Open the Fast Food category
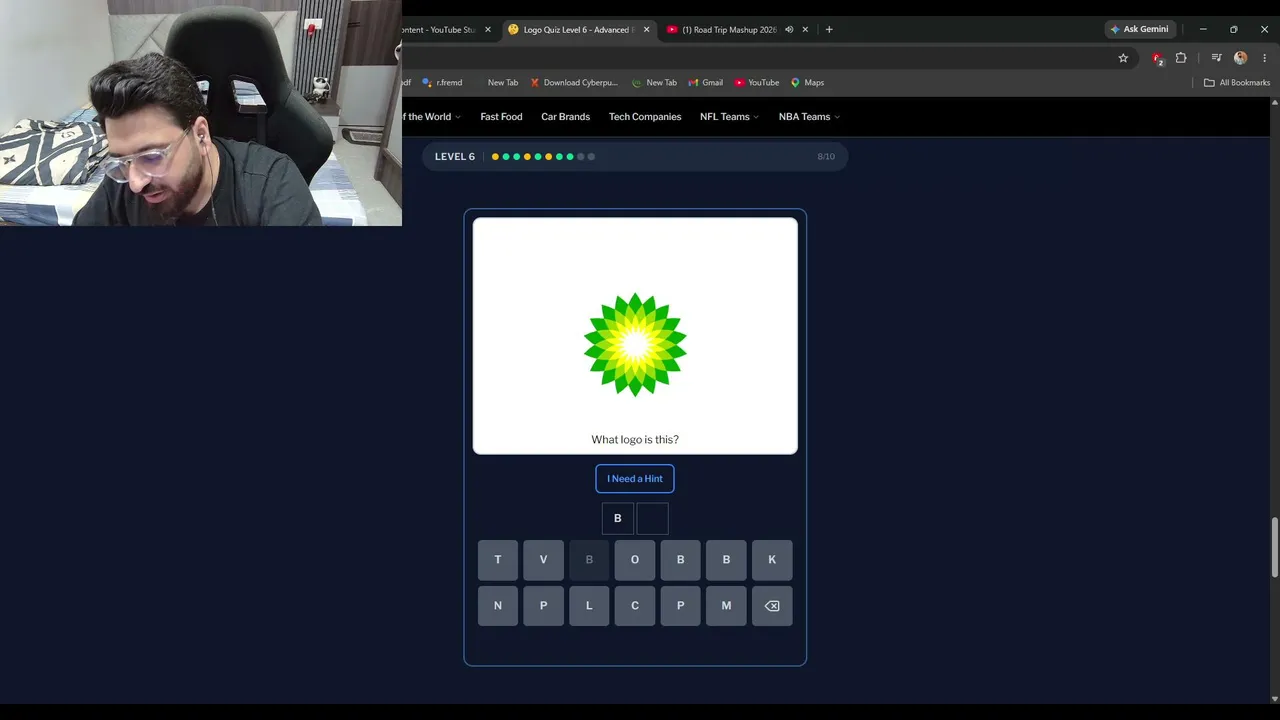Viewport: 1280px width, 720px height. click(501, 117)
